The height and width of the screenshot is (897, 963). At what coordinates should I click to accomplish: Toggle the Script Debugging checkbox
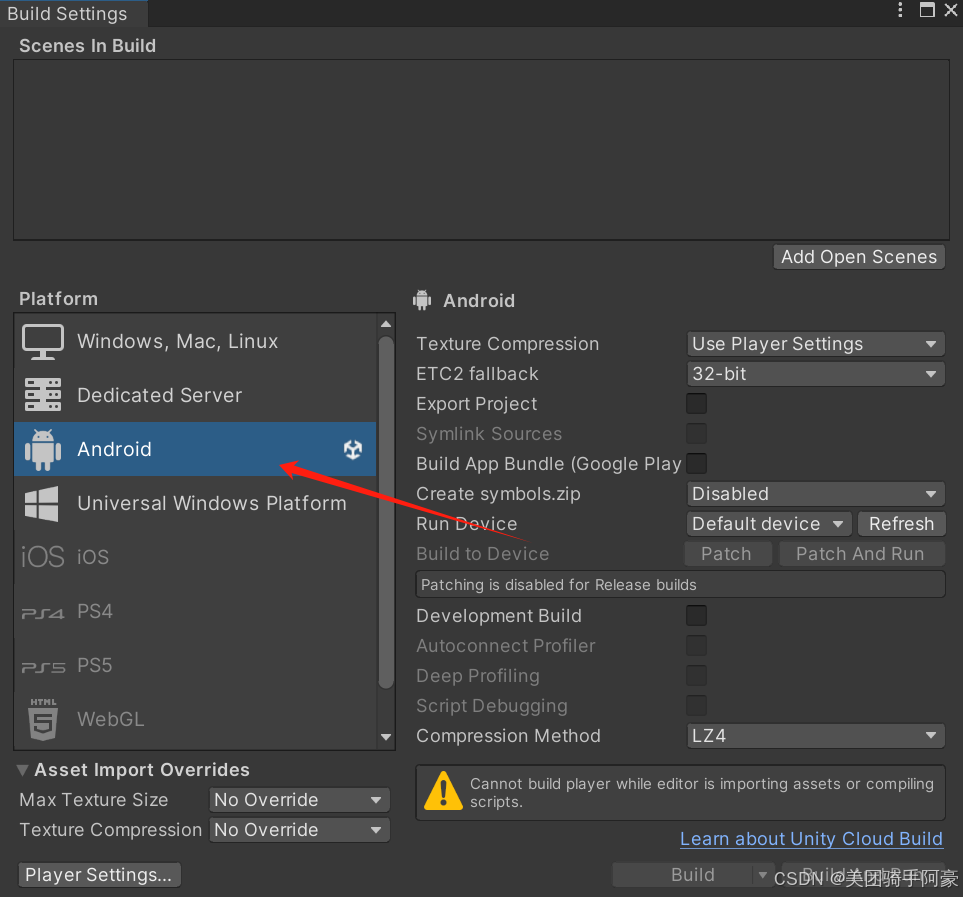point(696,705)
